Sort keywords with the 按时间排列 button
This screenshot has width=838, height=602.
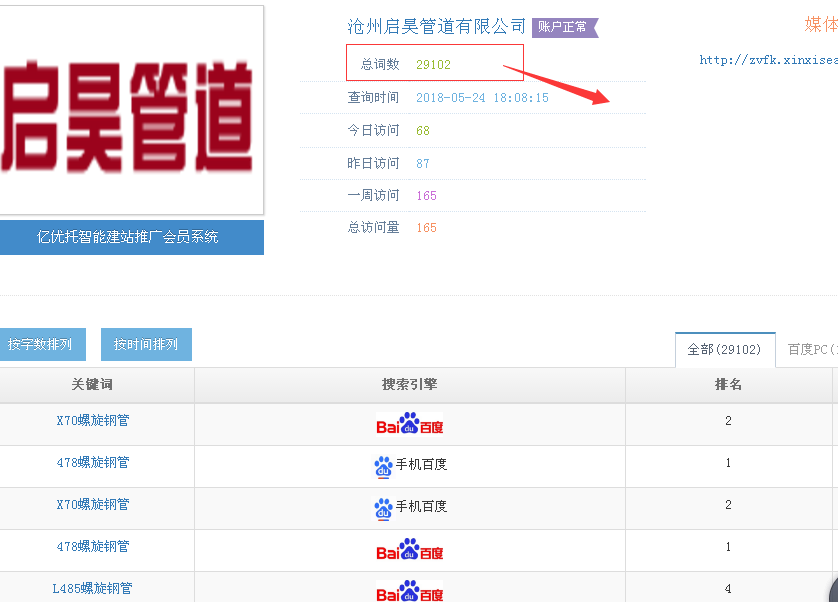146,344
